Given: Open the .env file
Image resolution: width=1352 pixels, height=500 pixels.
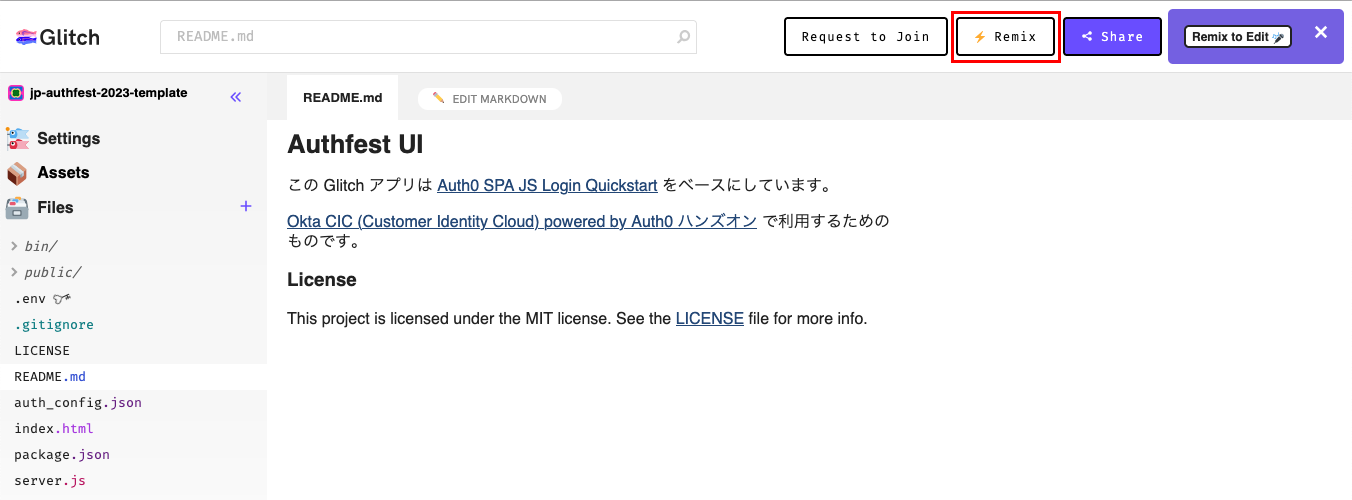Looking at the screenshot, I should (29, 299).
